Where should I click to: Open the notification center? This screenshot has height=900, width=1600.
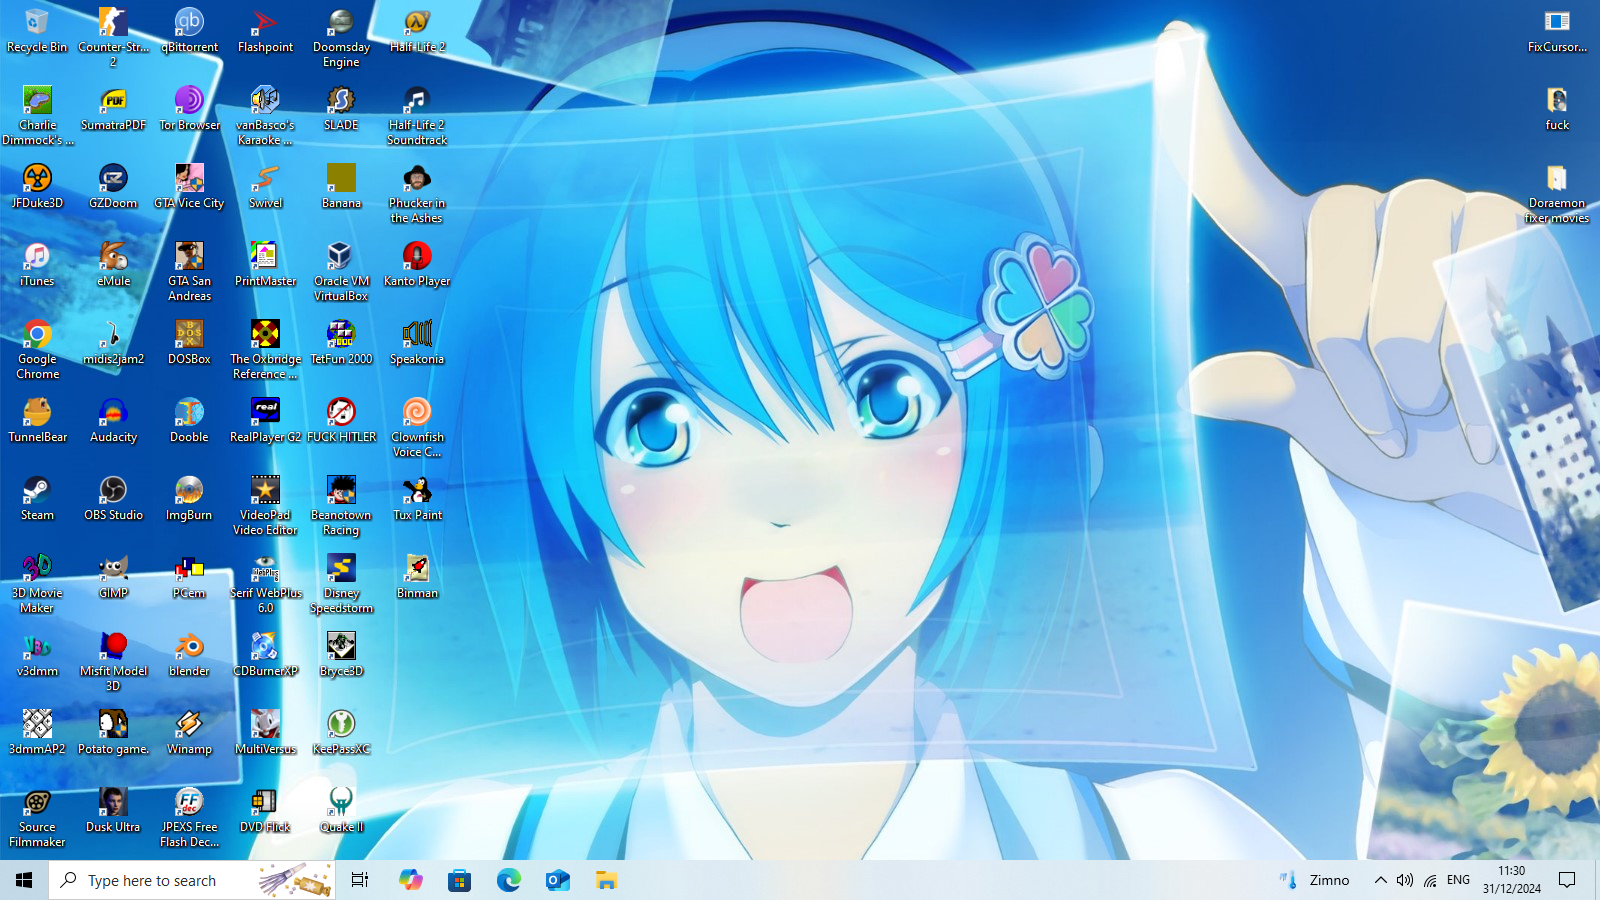point(1567,880)
